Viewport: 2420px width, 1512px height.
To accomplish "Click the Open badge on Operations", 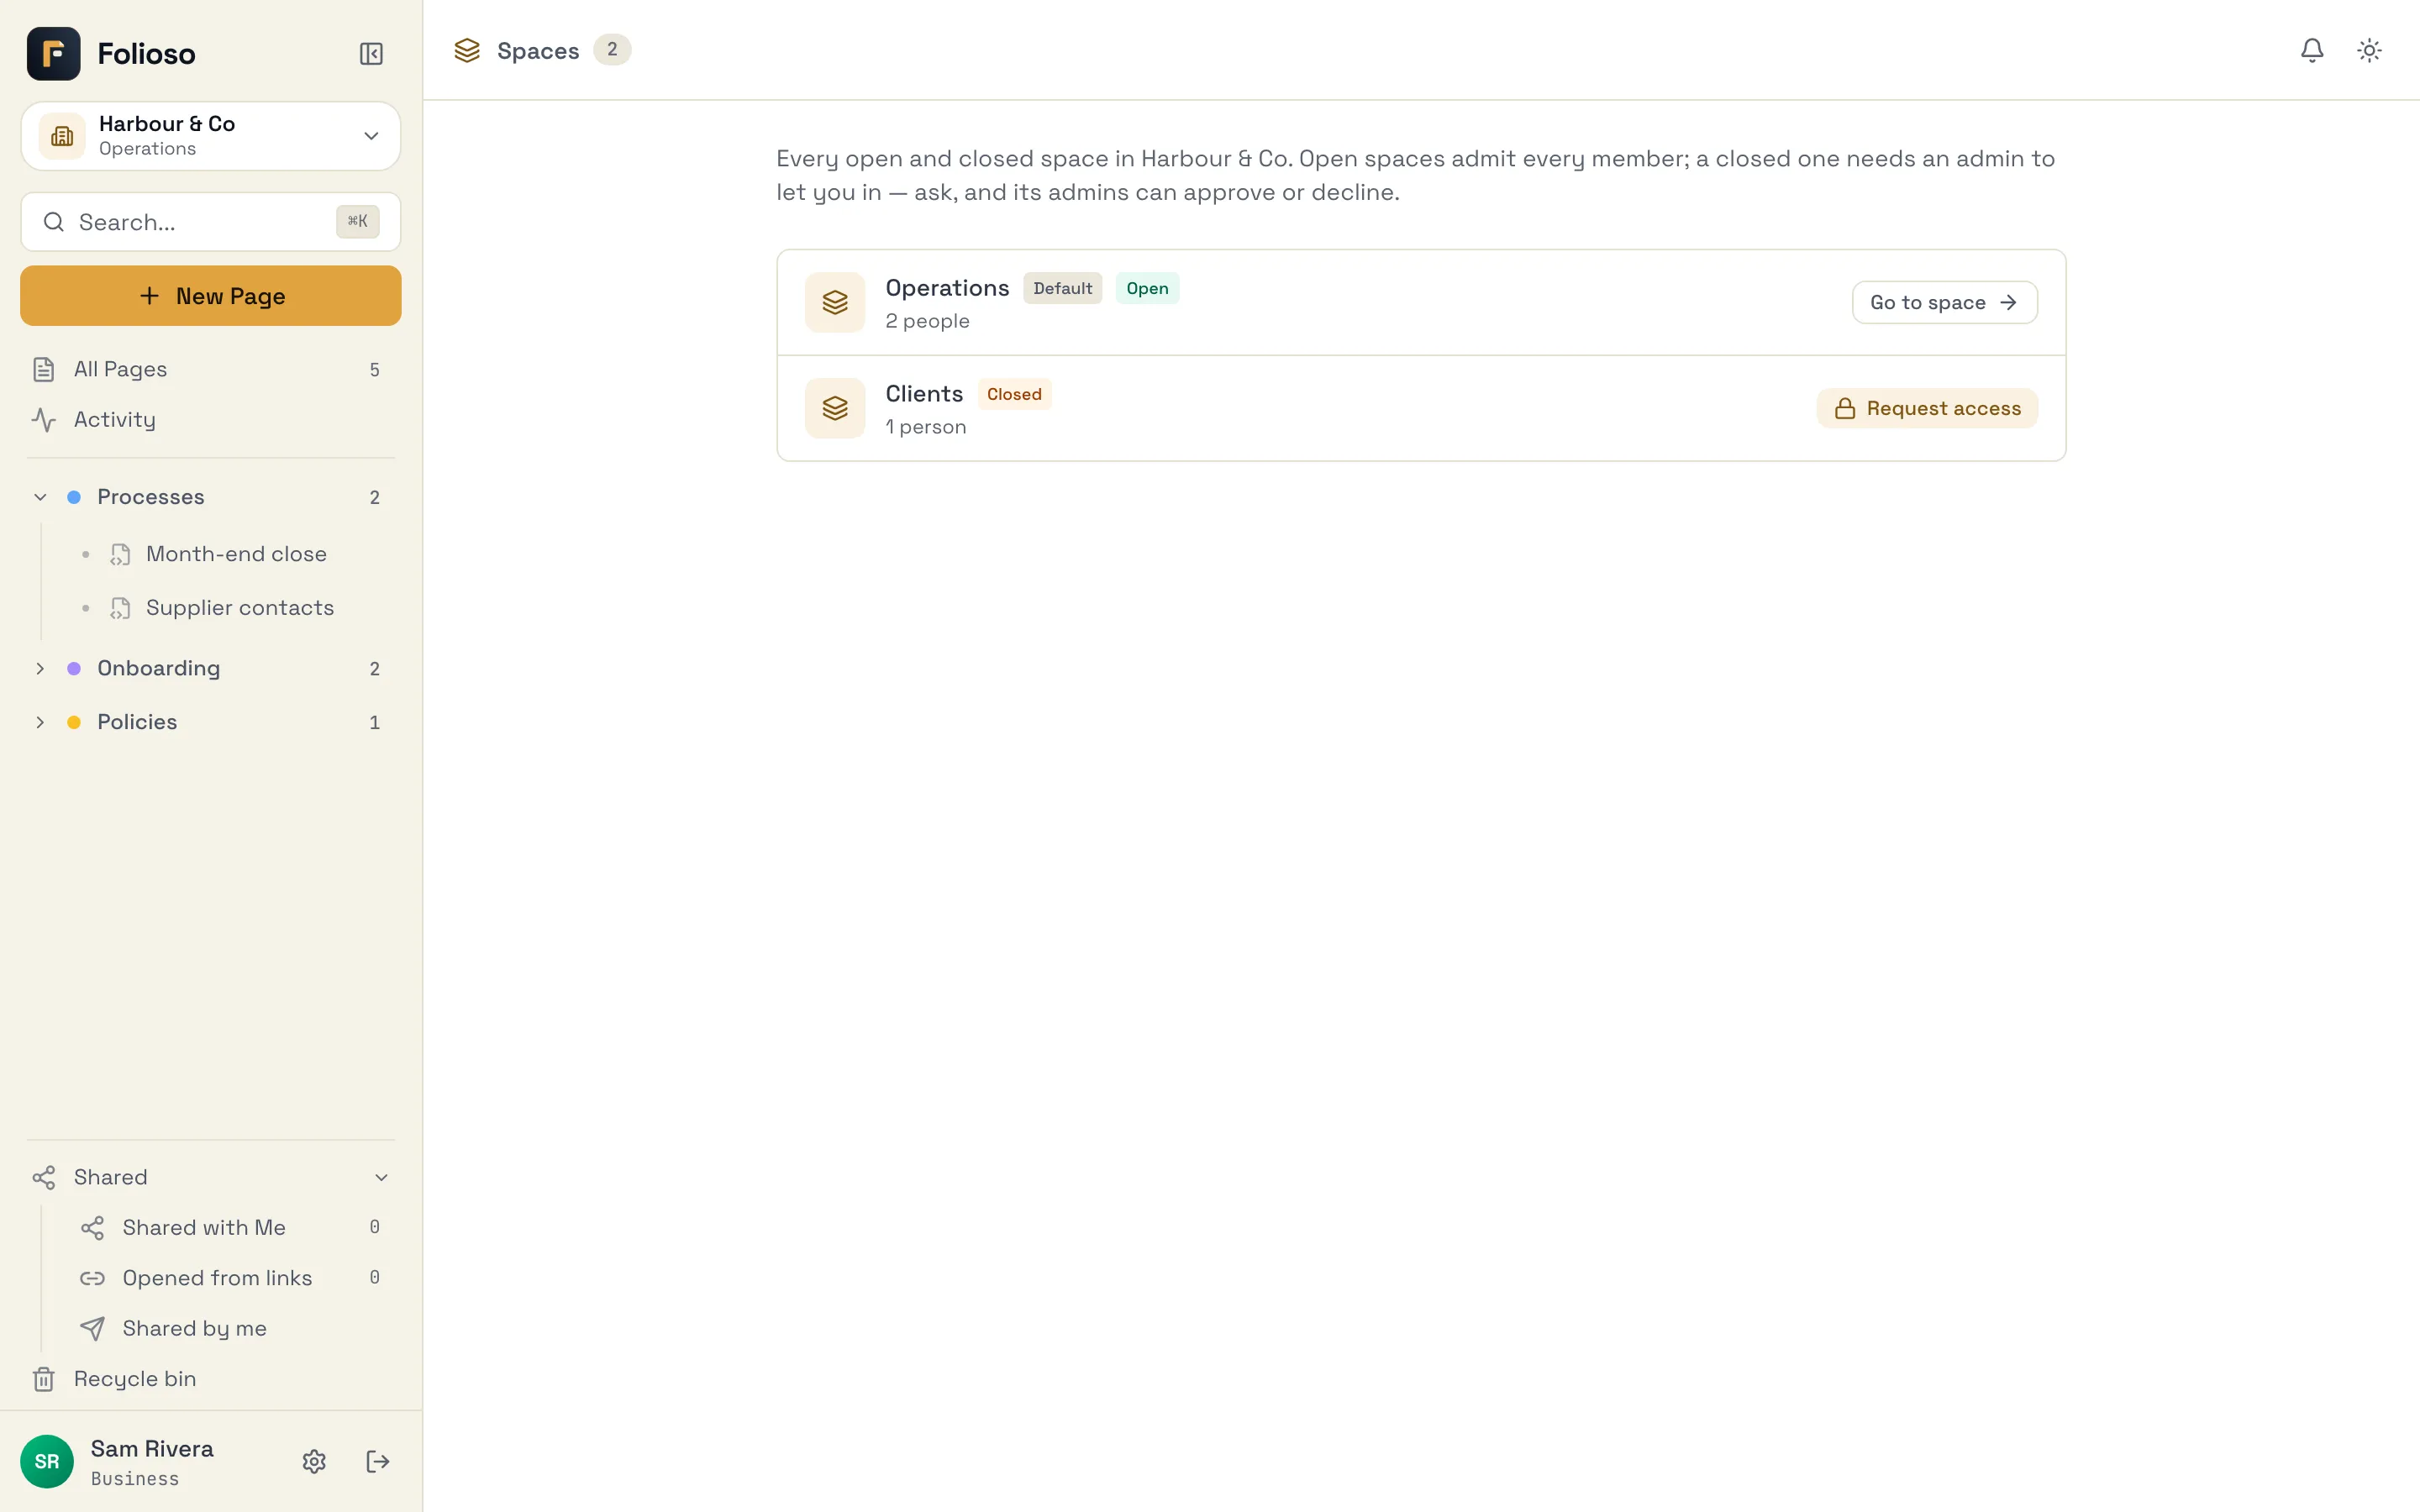I will click(x=1147, y=288).
